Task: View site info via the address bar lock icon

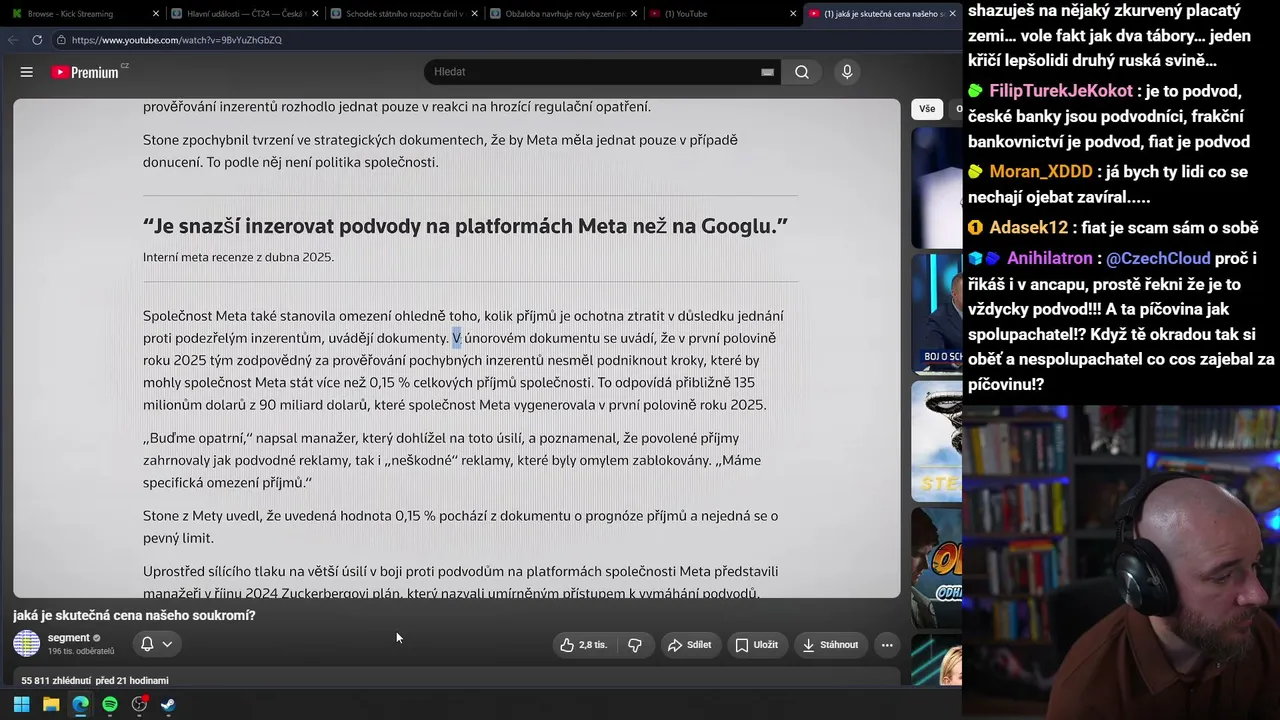Action: (61, 40)
